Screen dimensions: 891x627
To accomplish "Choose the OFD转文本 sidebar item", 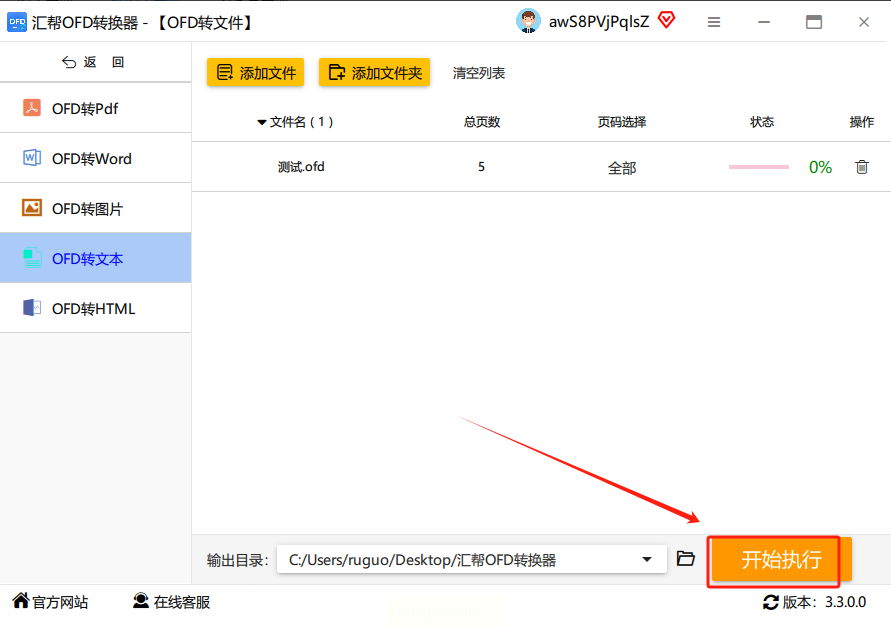I will tap(95, 258).
